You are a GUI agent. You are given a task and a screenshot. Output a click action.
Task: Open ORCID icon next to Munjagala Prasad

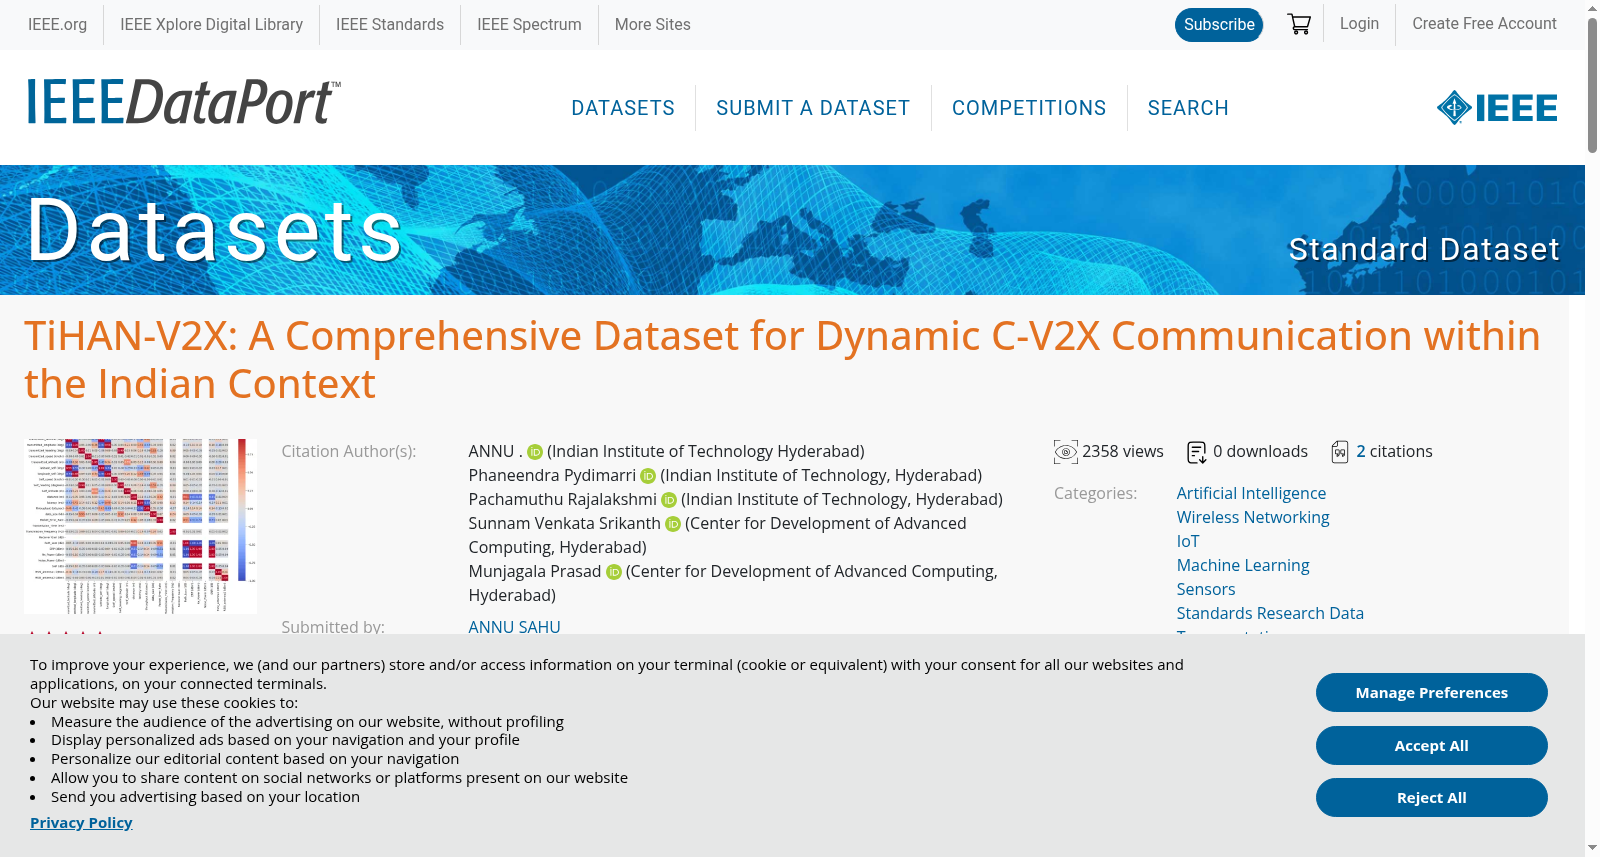click(x=614, y=572)
